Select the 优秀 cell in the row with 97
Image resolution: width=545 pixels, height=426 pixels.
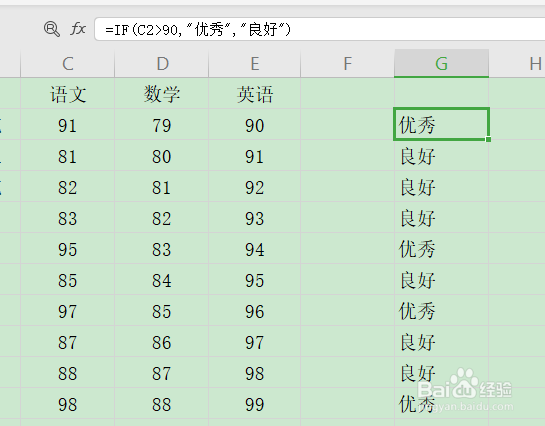(x=441, y=310)
